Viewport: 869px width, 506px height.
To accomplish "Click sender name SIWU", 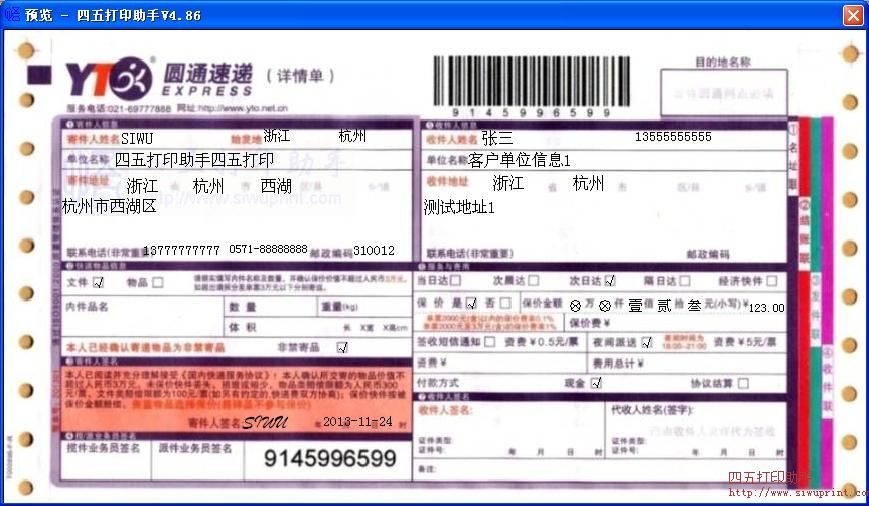I will (x=137, y=139).
